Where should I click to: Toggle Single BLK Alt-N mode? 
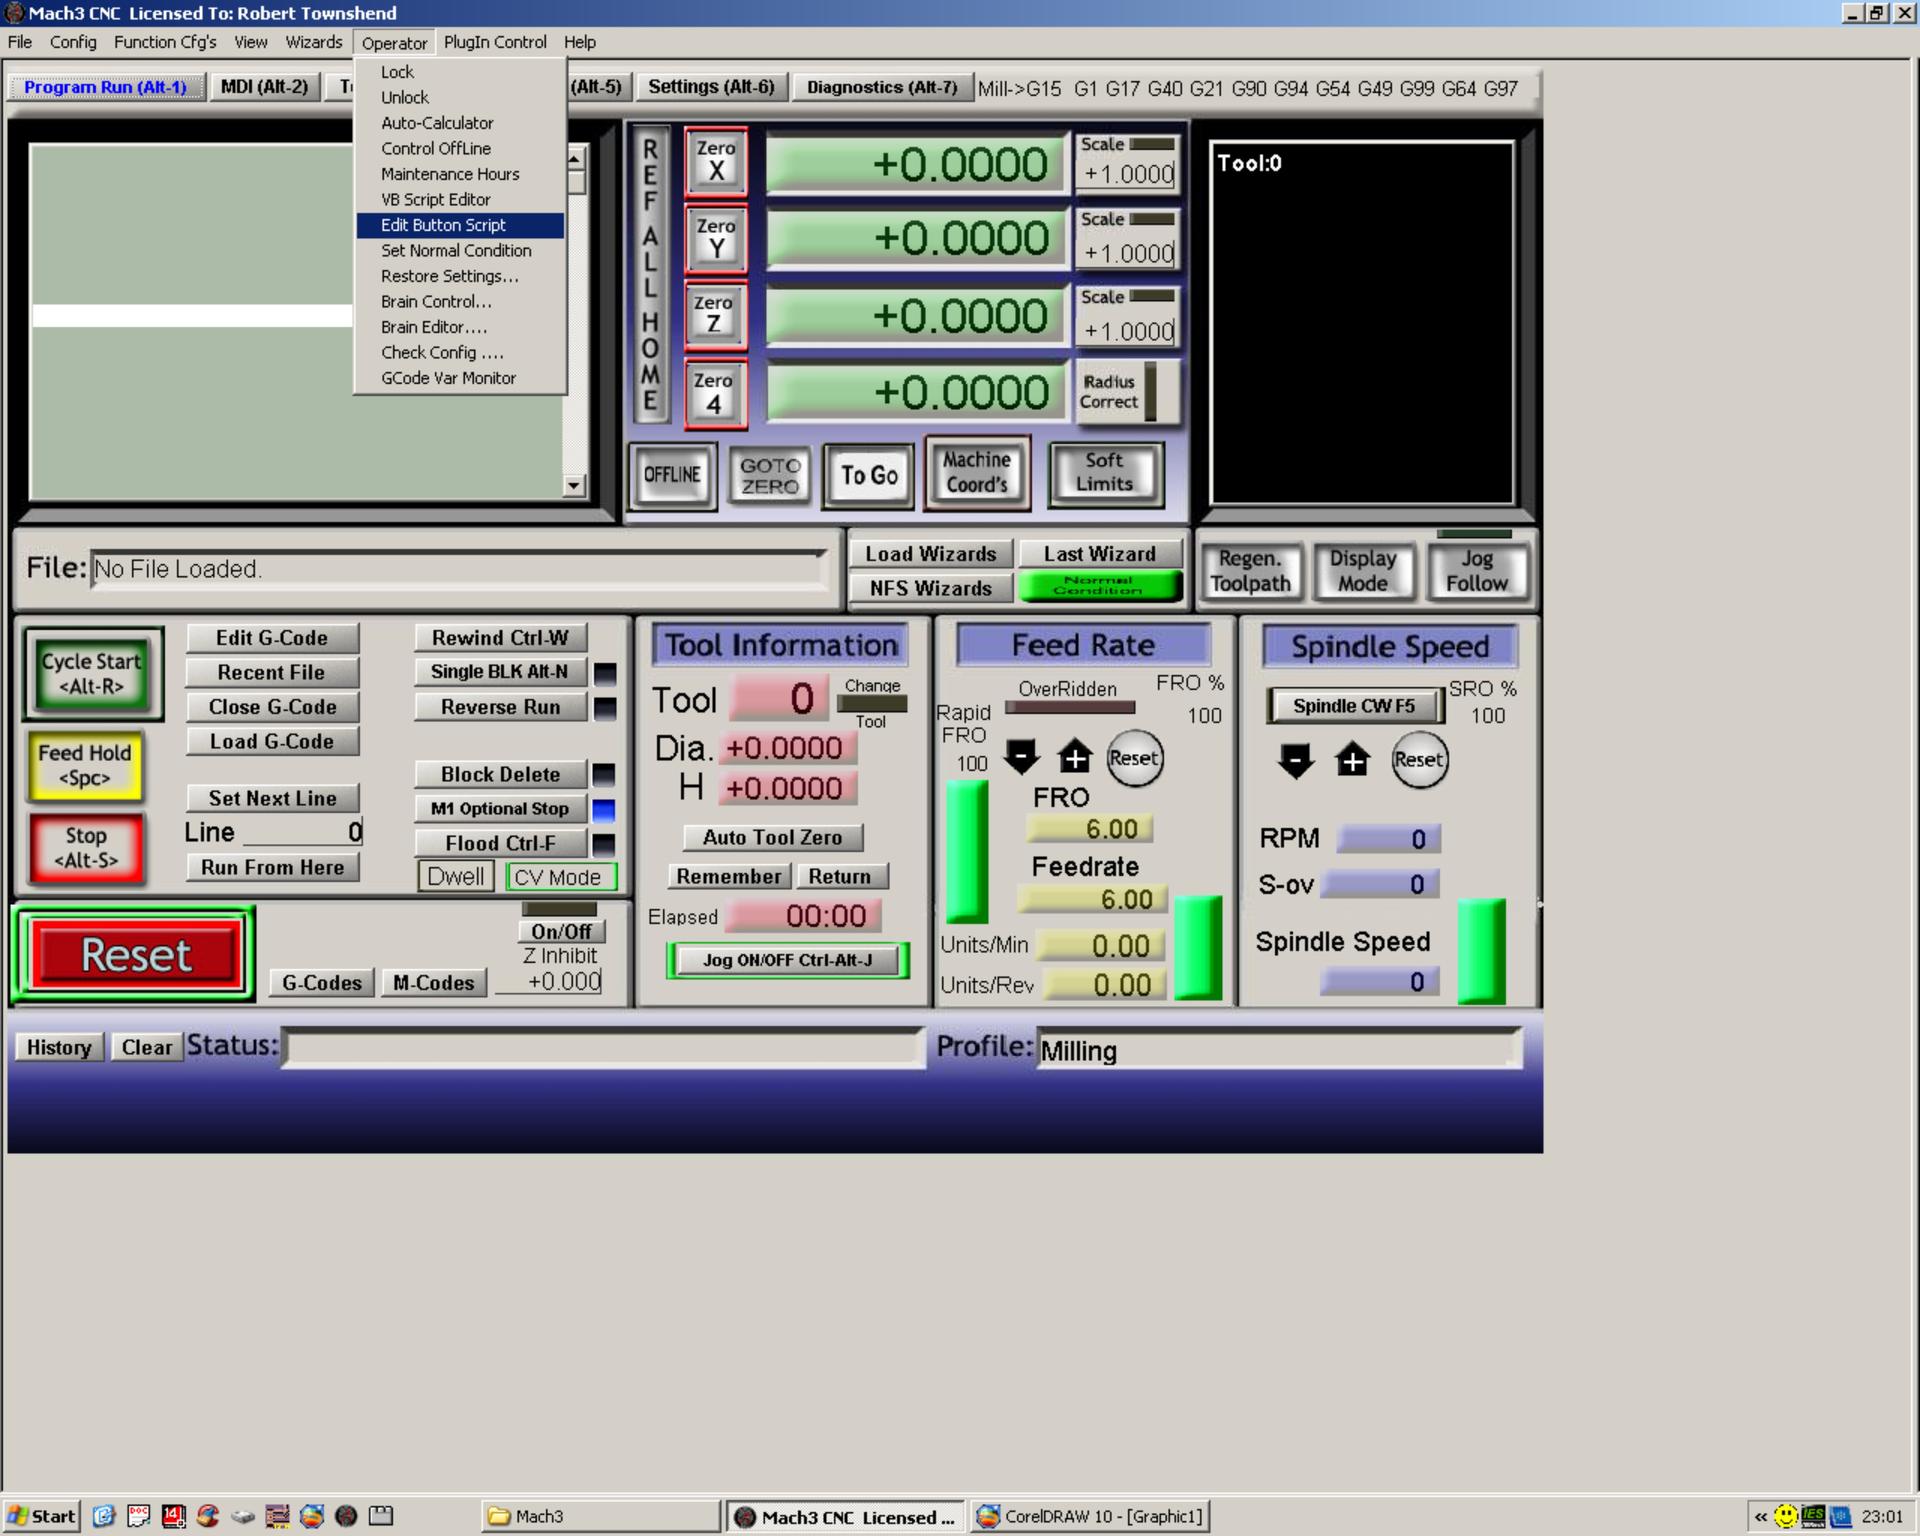click(499, 672)
